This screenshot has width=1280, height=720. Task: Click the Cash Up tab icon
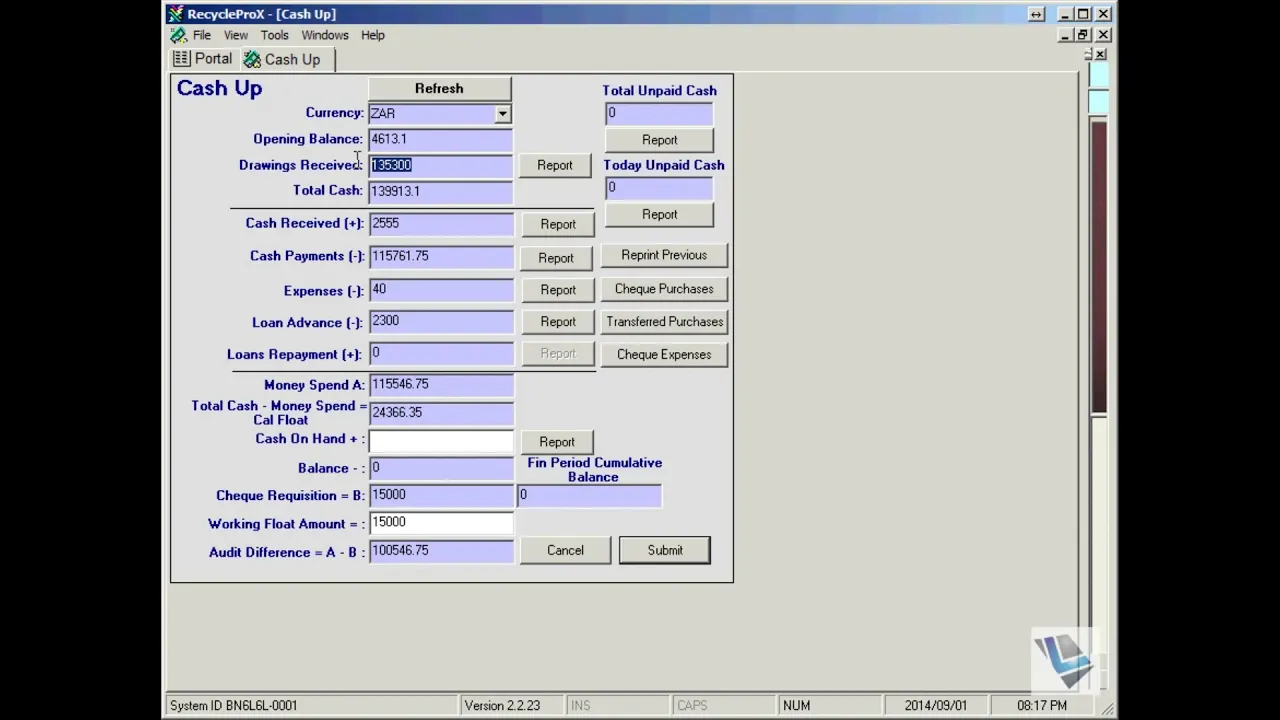coord(252,60)
